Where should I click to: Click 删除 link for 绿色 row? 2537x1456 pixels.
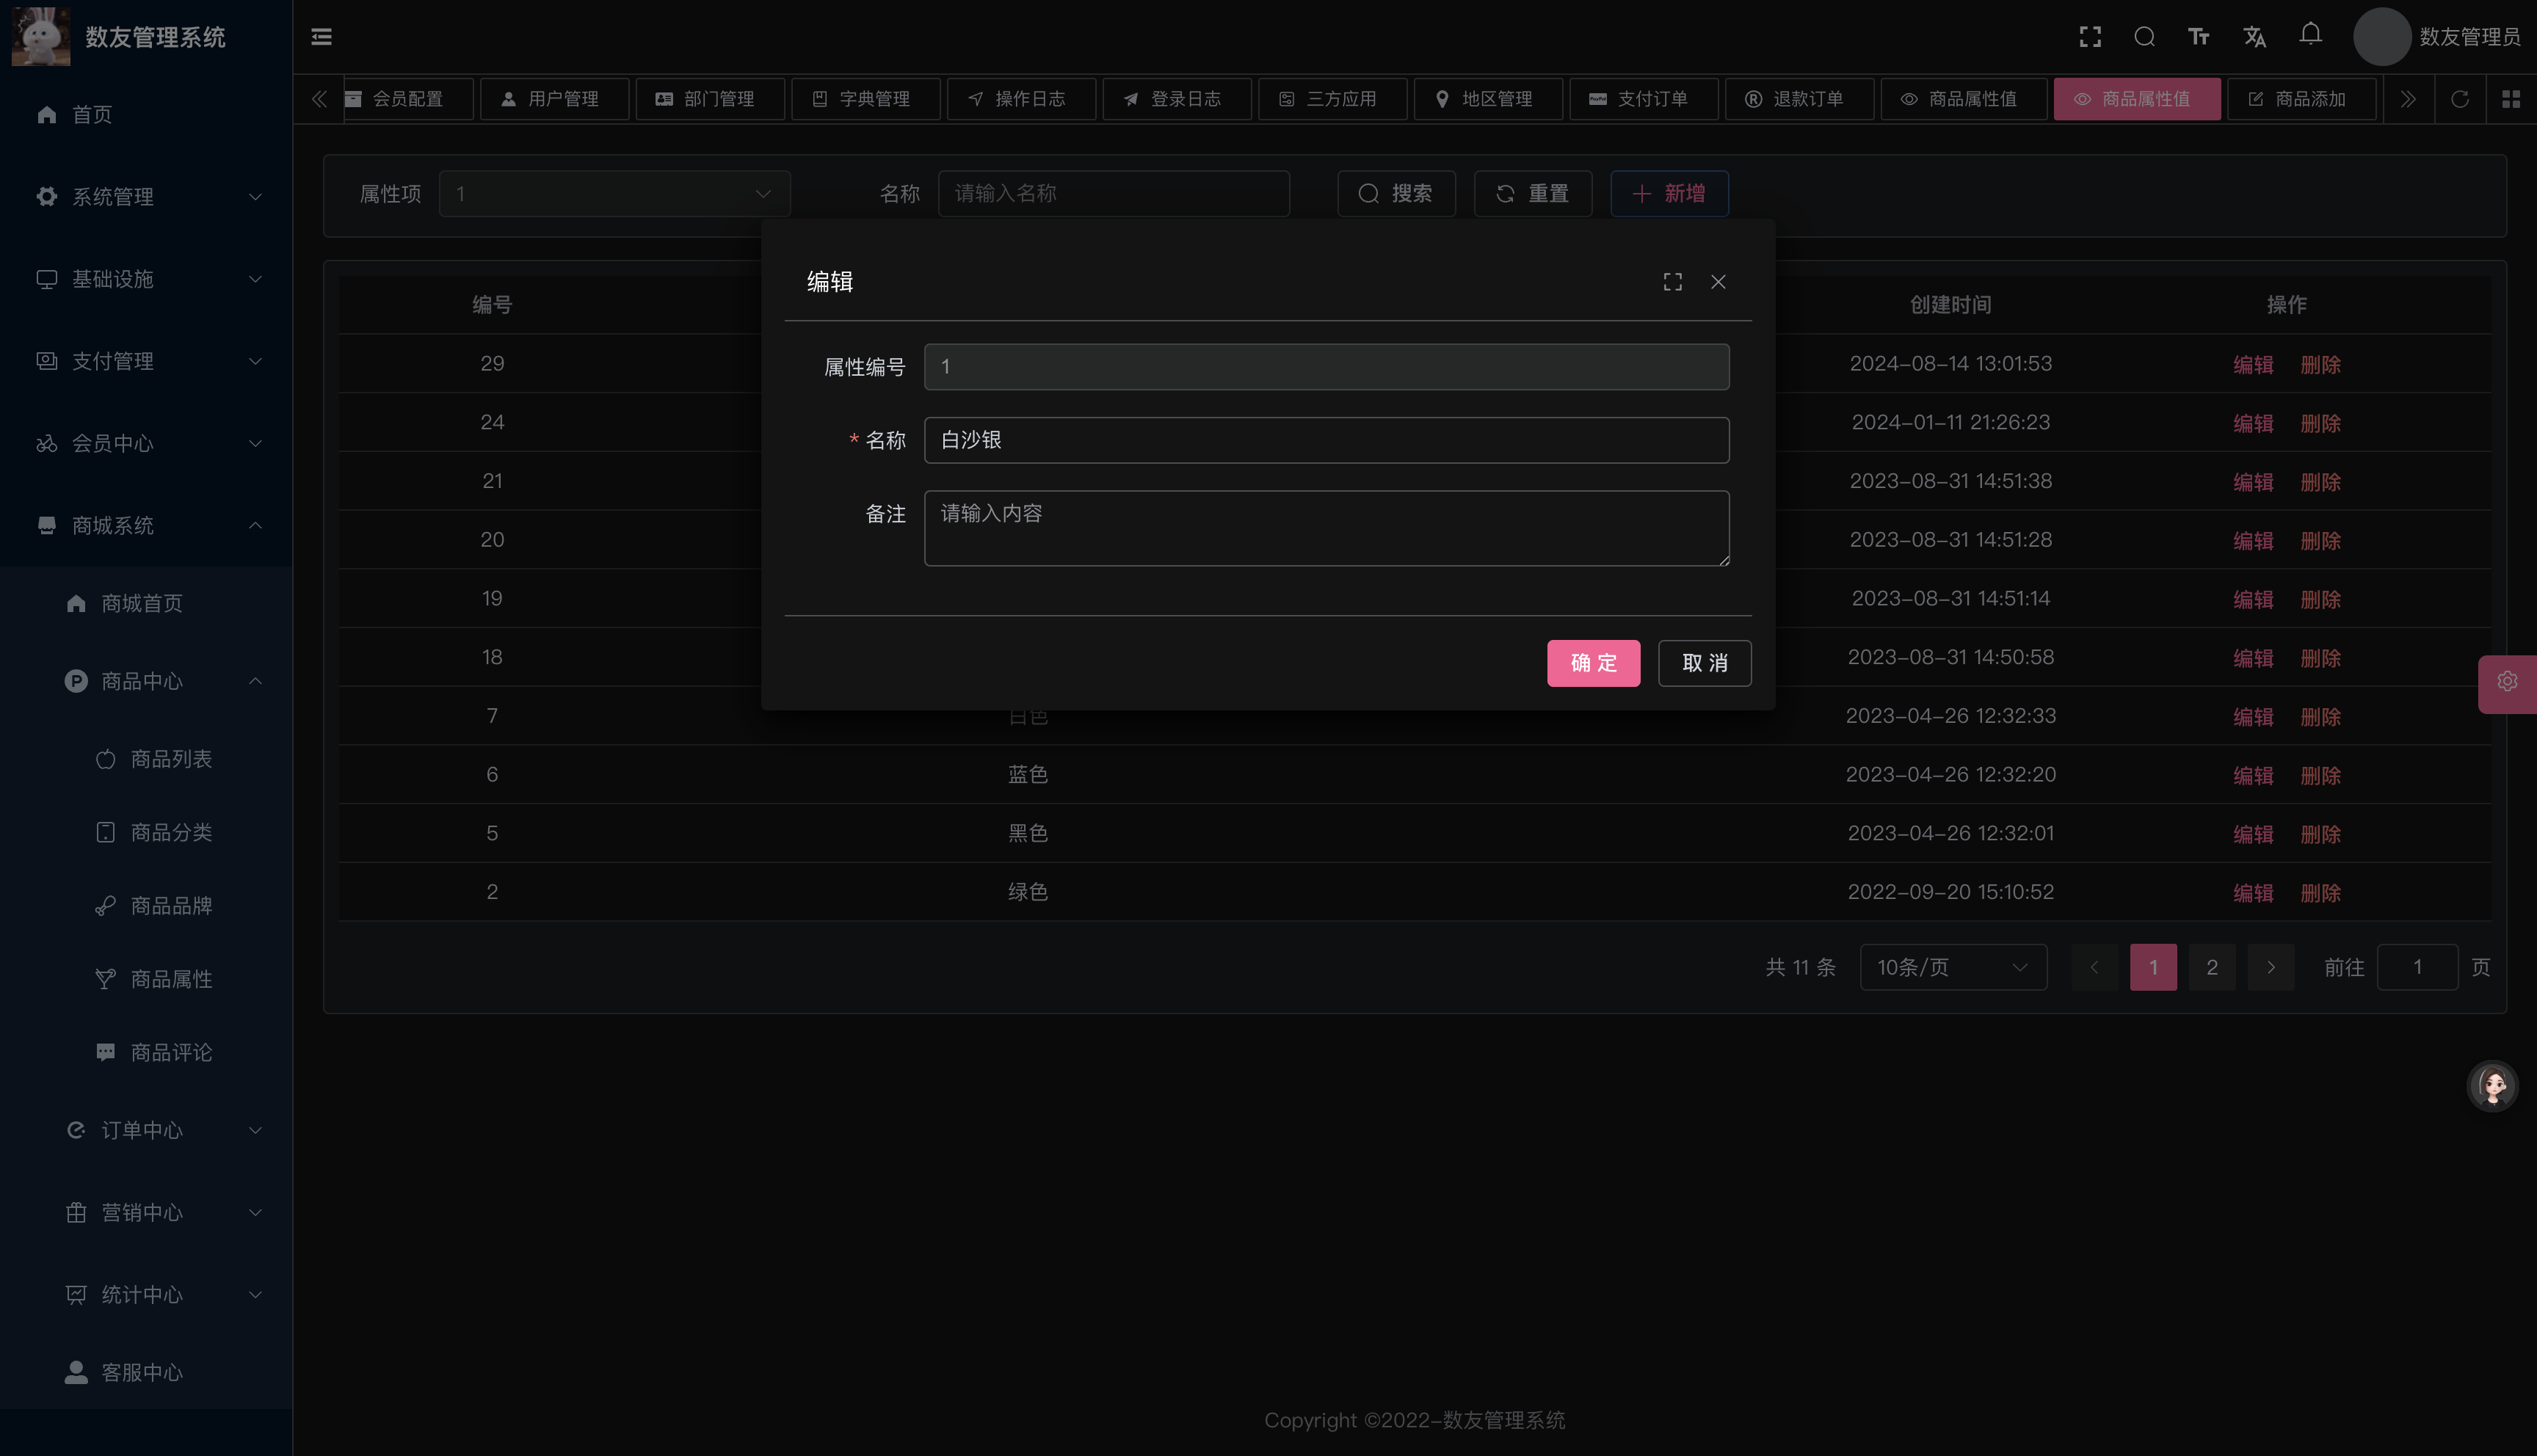click(x=2320, y=893)
